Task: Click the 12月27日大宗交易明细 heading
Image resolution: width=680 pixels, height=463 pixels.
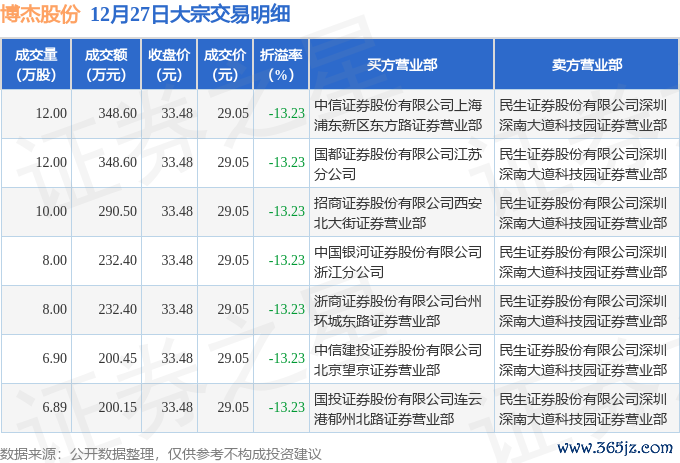Action: (x=190, y=14)
